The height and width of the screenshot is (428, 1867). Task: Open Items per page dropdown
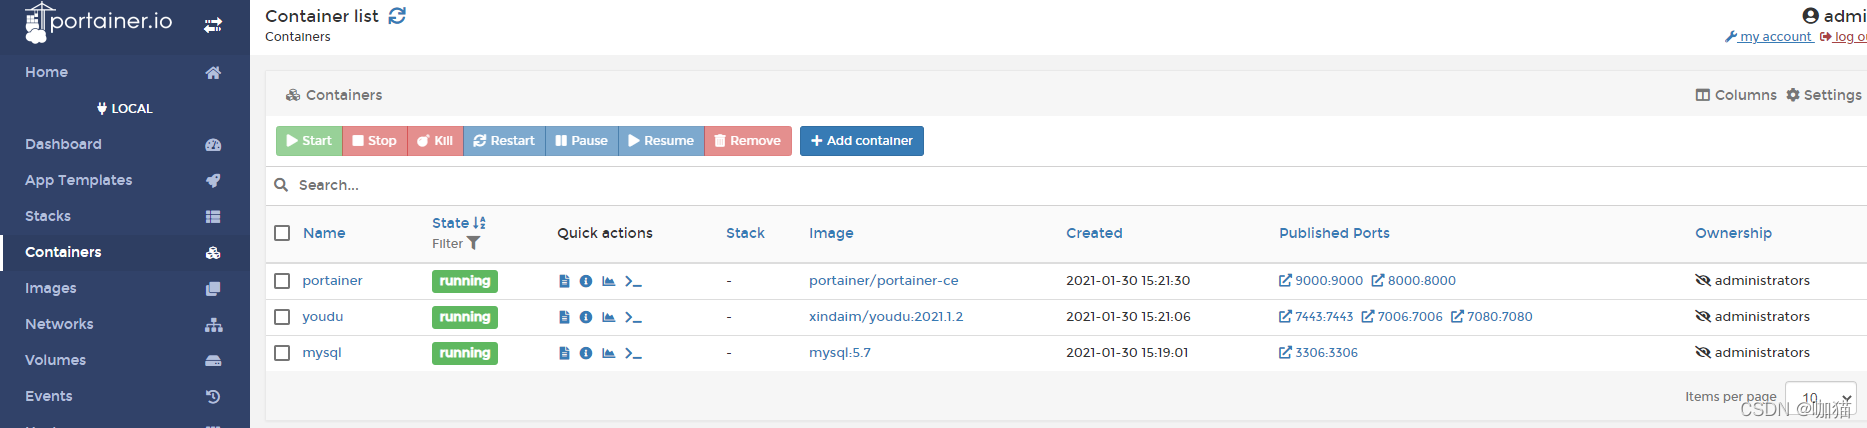[1821, 397]
